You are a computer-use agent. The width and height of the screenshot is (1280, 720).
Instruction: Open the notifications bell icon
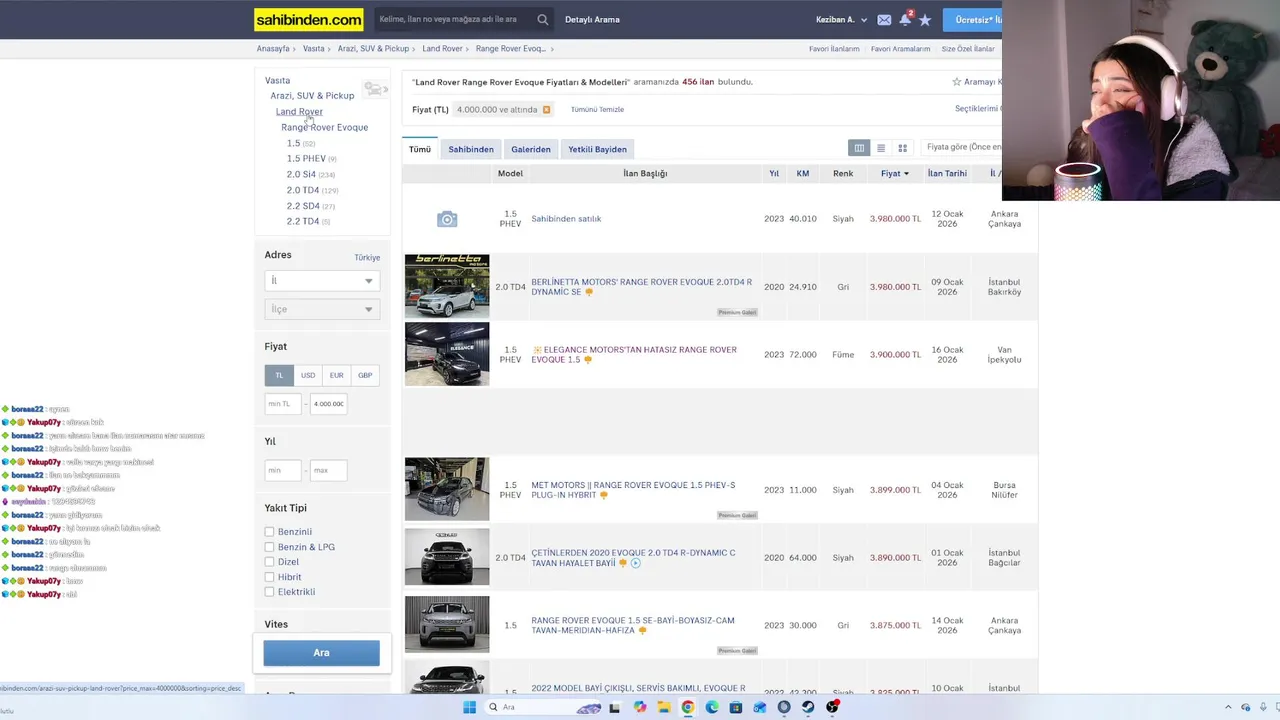pyautogui.click(x=905, y=19)
